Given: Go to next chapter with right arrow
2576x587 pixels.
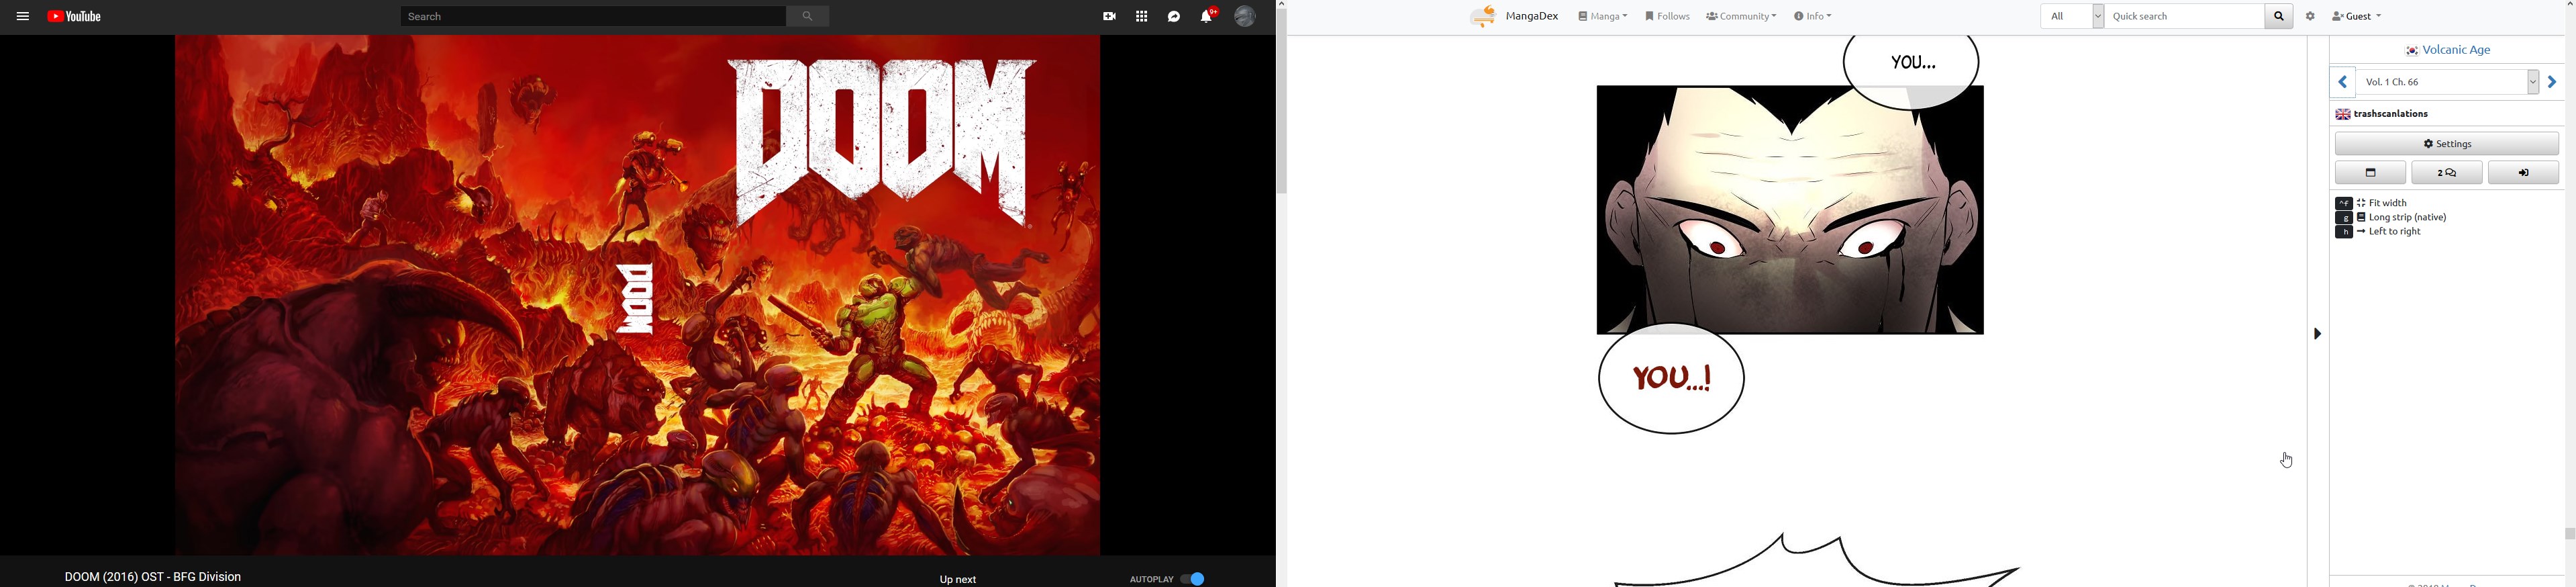Looking at the screenshot, I should pyautogui.click(x=2551, y=82).
